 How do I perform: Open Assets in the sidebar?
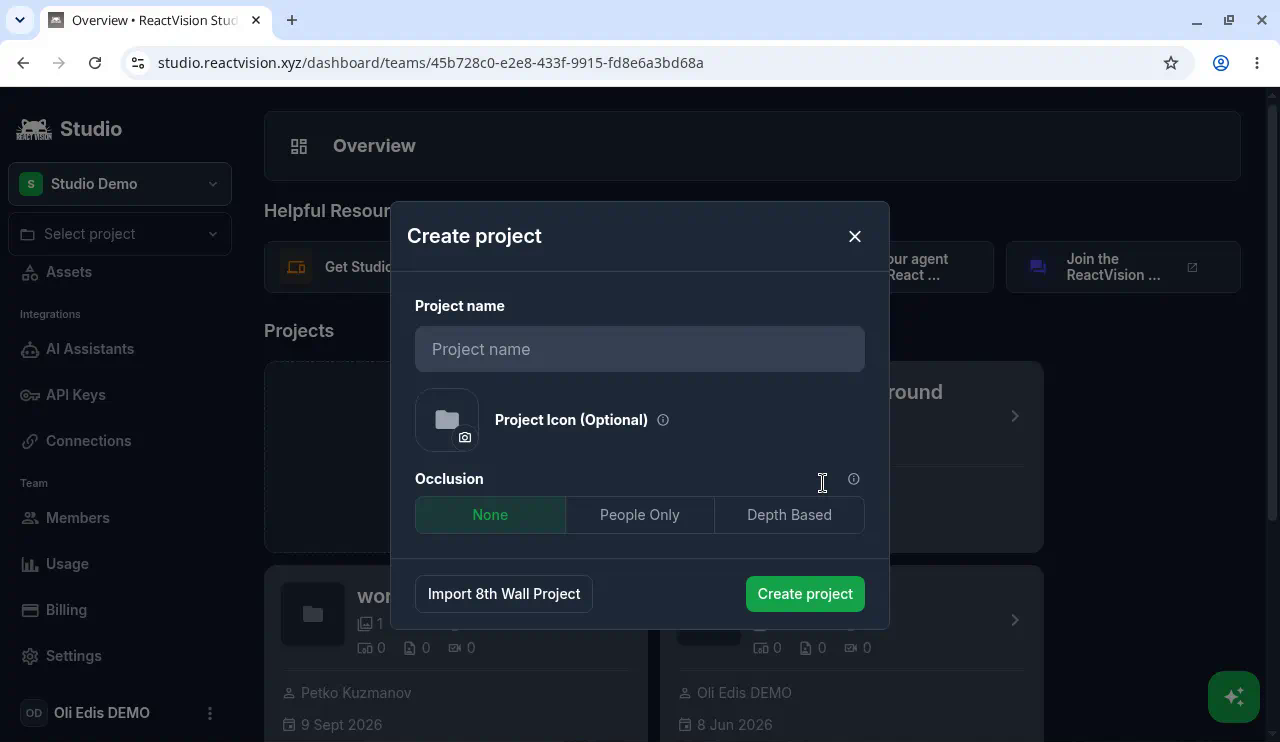pos(69,272)
